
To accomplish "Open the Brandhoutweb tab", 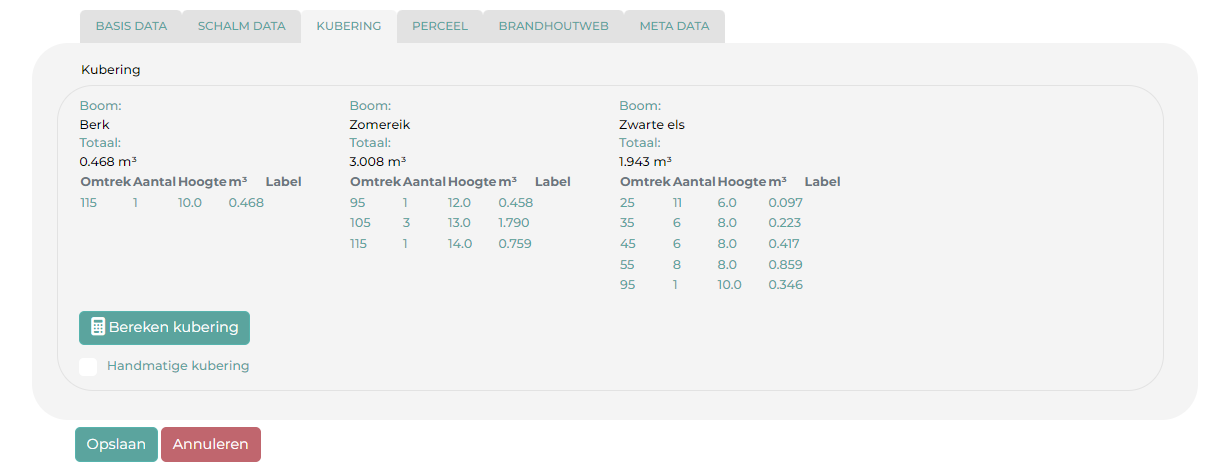I will tap(553, 26).
